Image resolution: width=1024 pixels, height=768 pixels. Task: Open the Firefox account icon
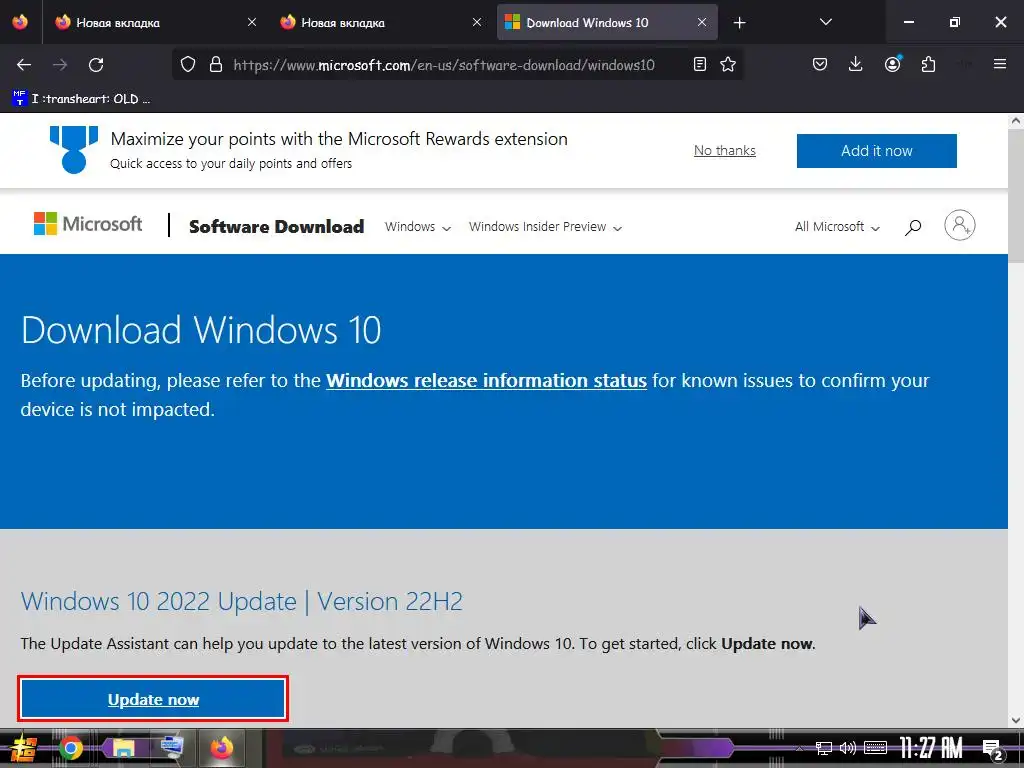(893, 64)
